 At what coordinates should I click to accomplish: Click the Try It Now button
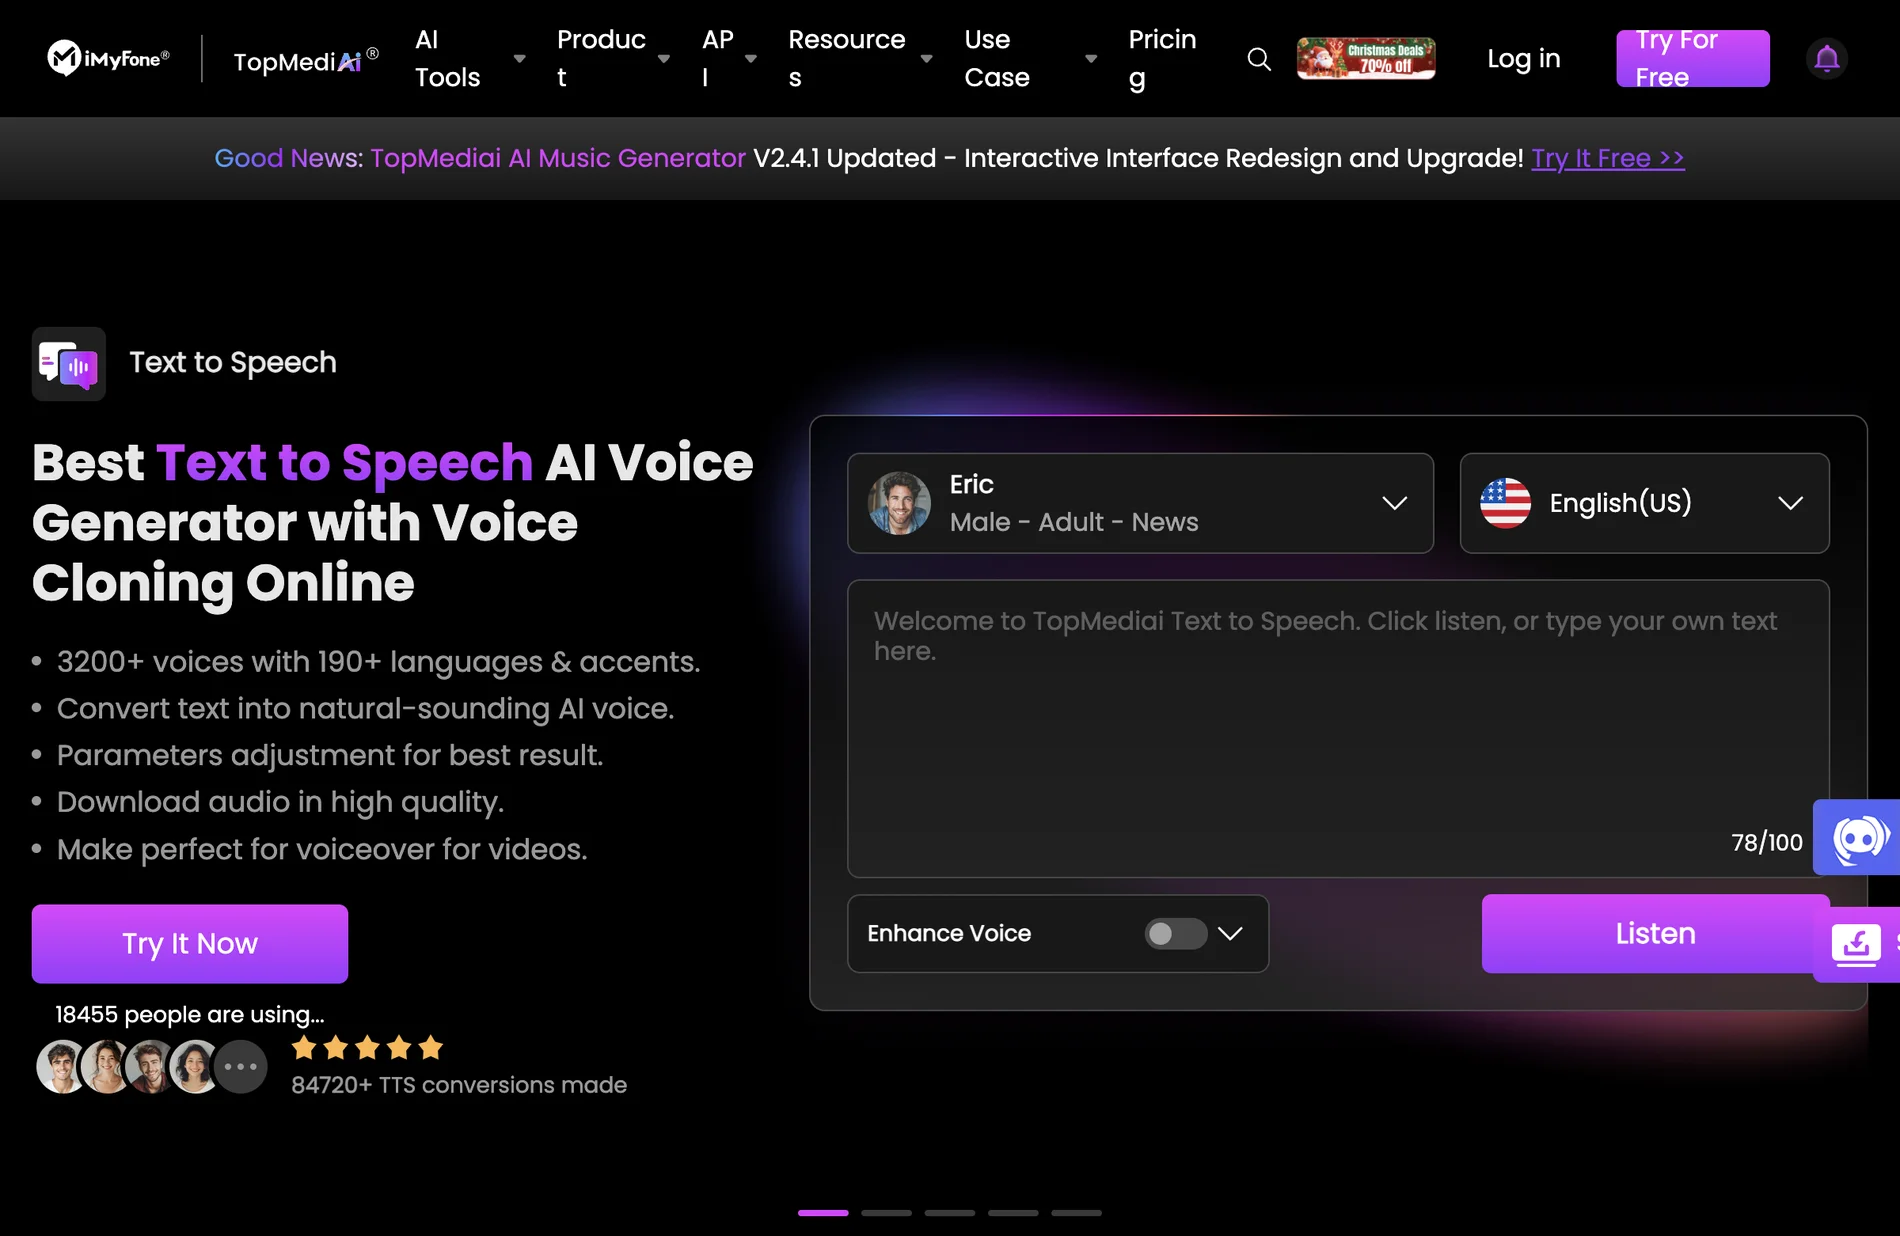(190, 943)
